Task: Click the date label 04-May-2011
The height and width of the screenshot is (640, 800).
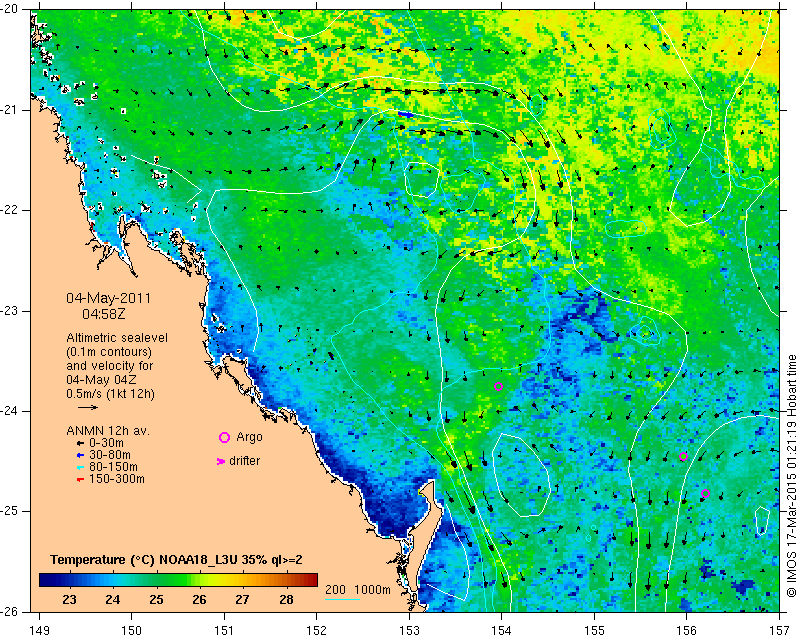Action: pyautogui.click(x=109, y=298)
